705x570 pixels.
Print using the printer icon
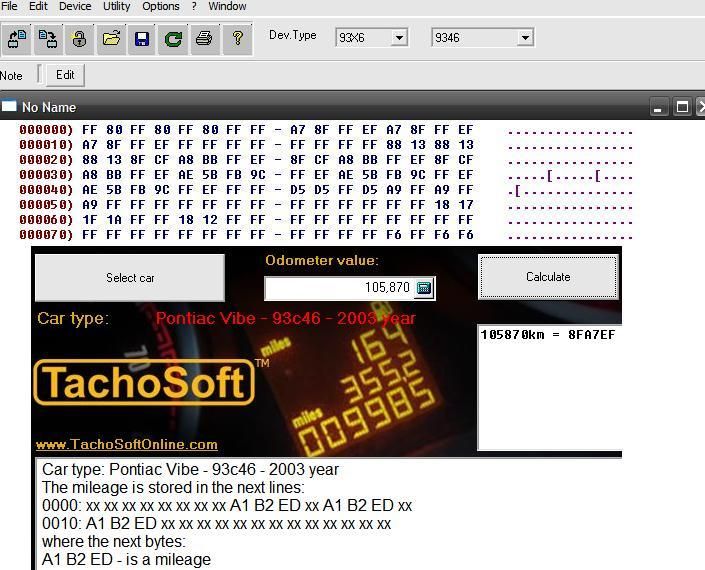(x=205, y=39)
